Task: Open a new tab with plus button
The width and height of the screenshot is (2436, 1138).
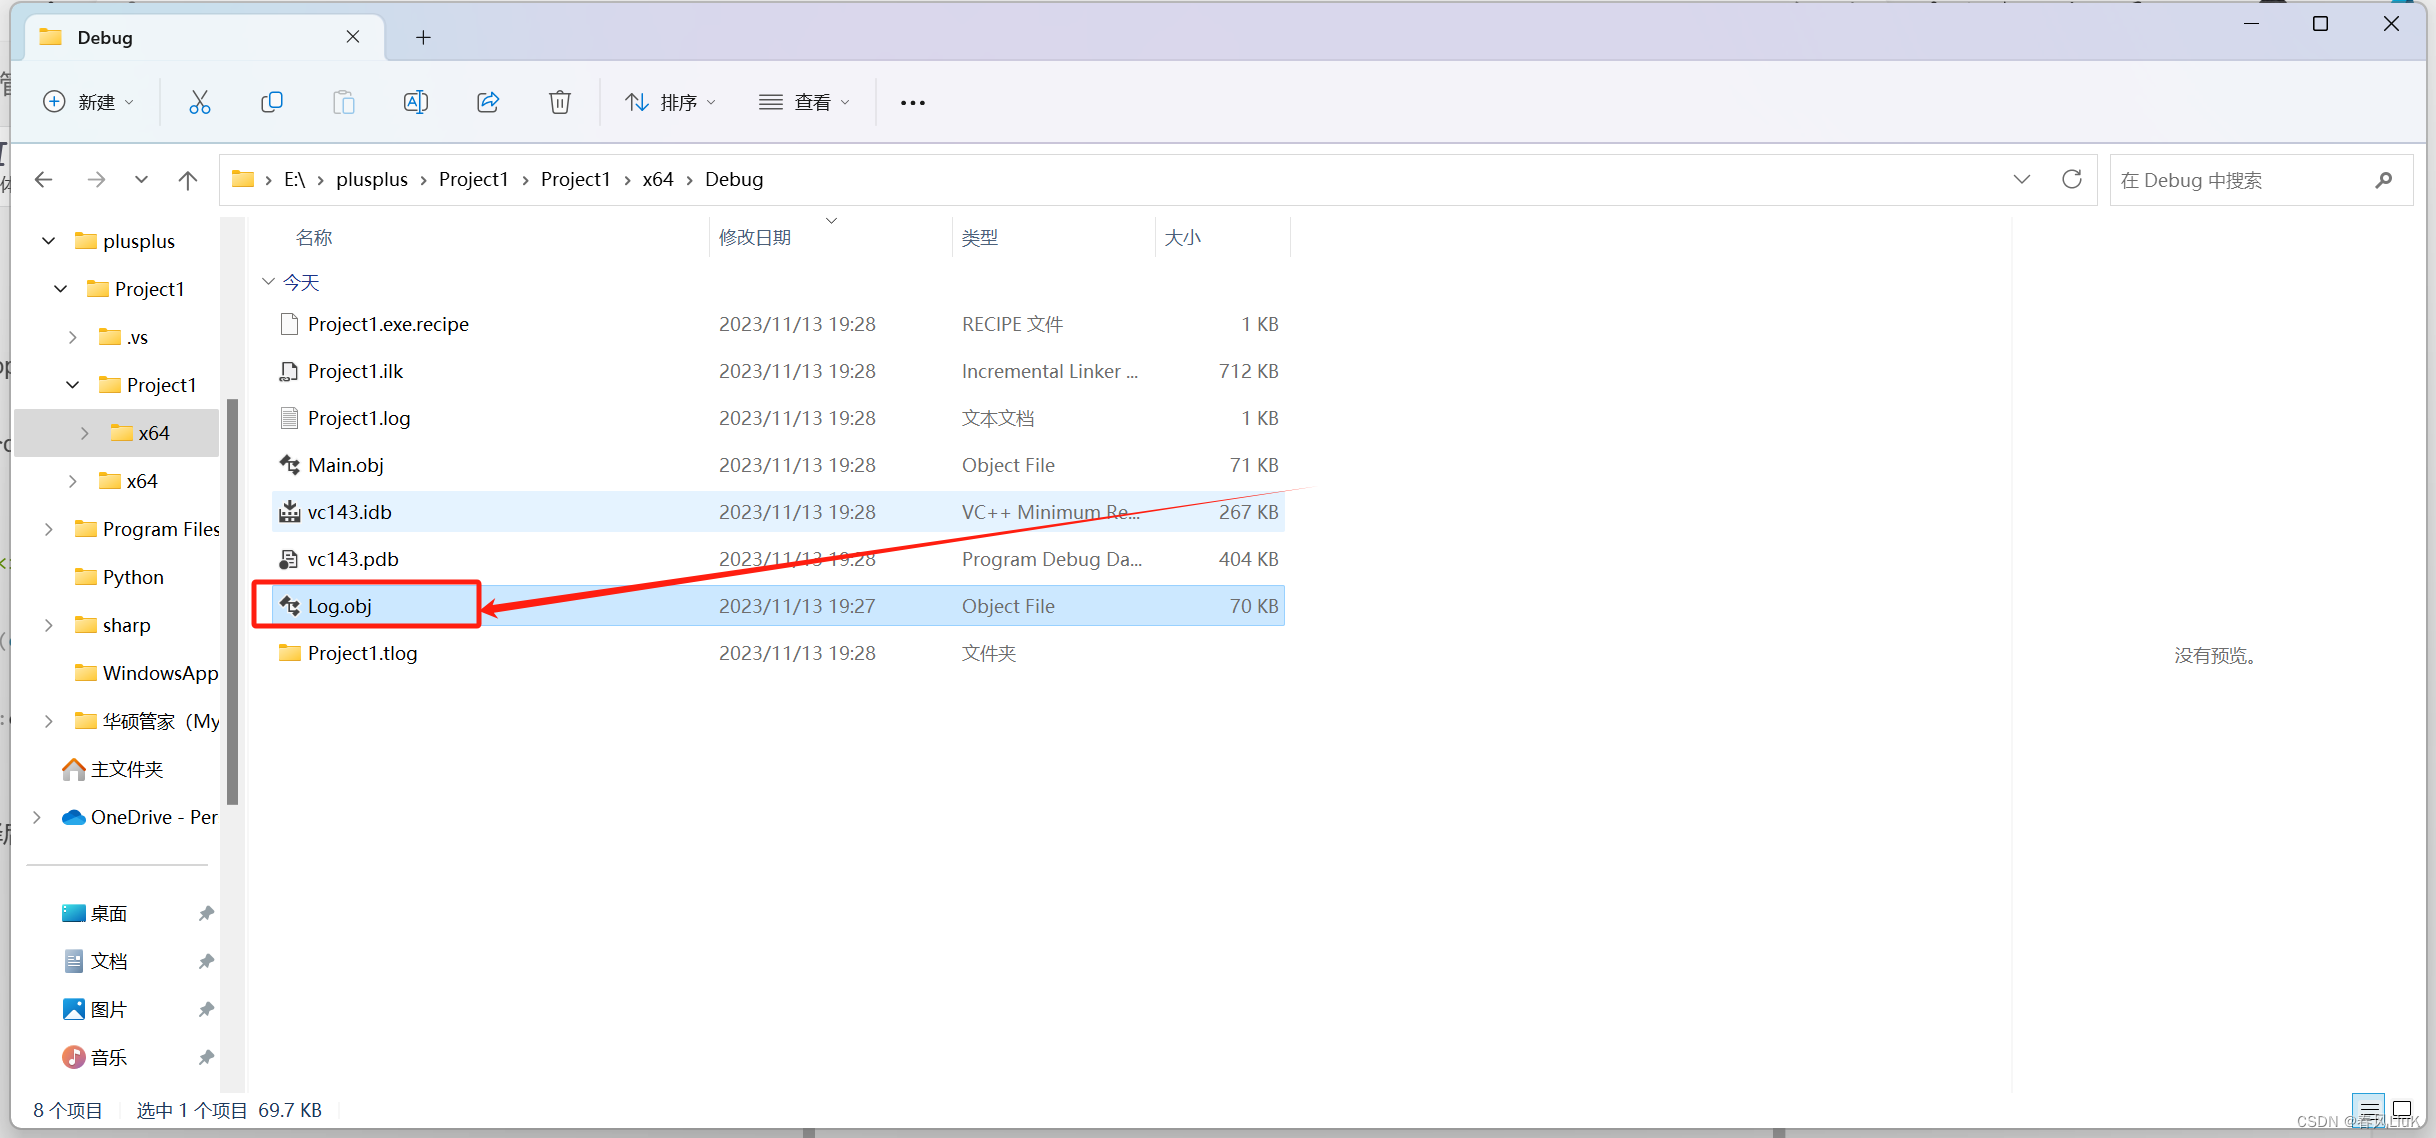Action: 423,37
